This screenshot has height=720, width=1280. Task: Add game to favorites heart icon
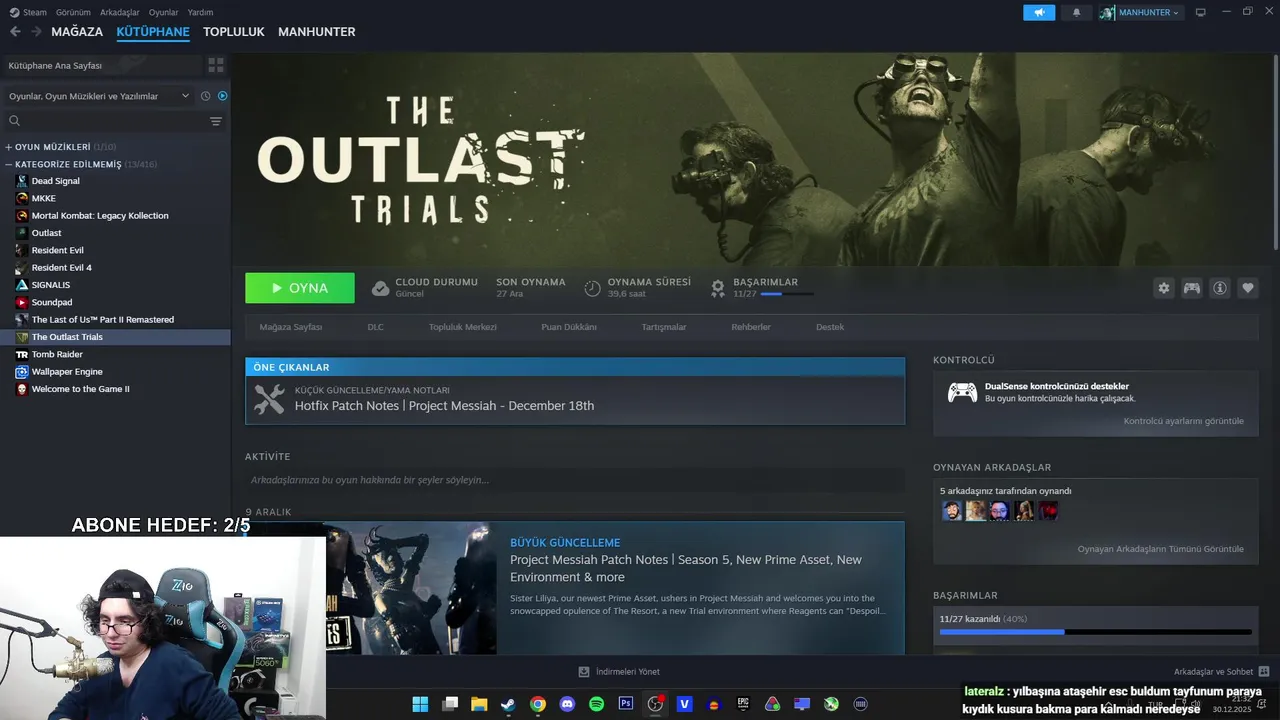[1248, 288]
